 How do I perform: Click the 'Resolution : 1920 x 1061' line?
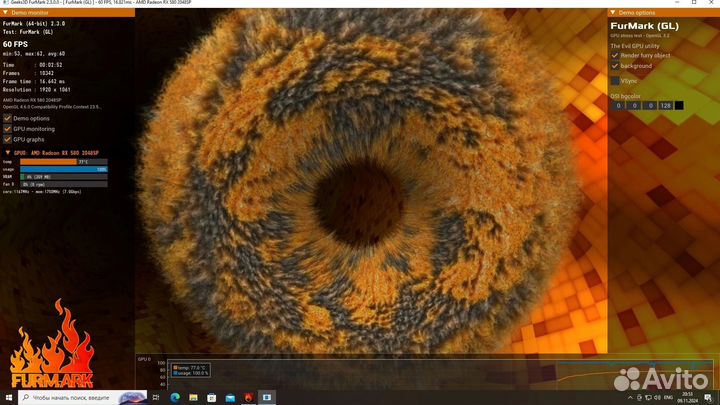[36, 90]
